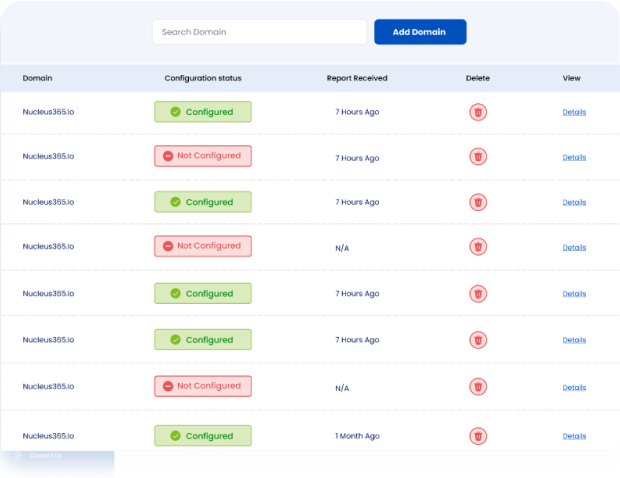Click the Report Received column header
The width and height of the screenshot is (620, 478).
356,78
